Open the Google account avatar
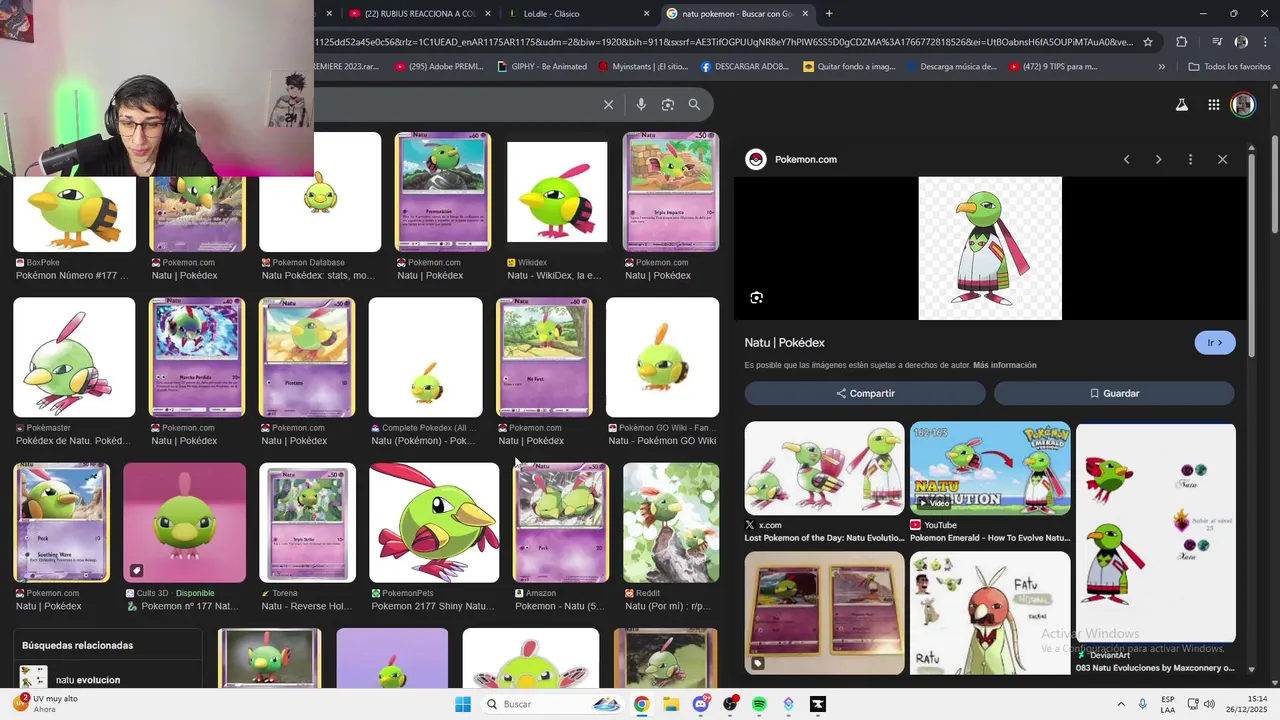The image size is (1280, 720). [x=1243, y=105]
